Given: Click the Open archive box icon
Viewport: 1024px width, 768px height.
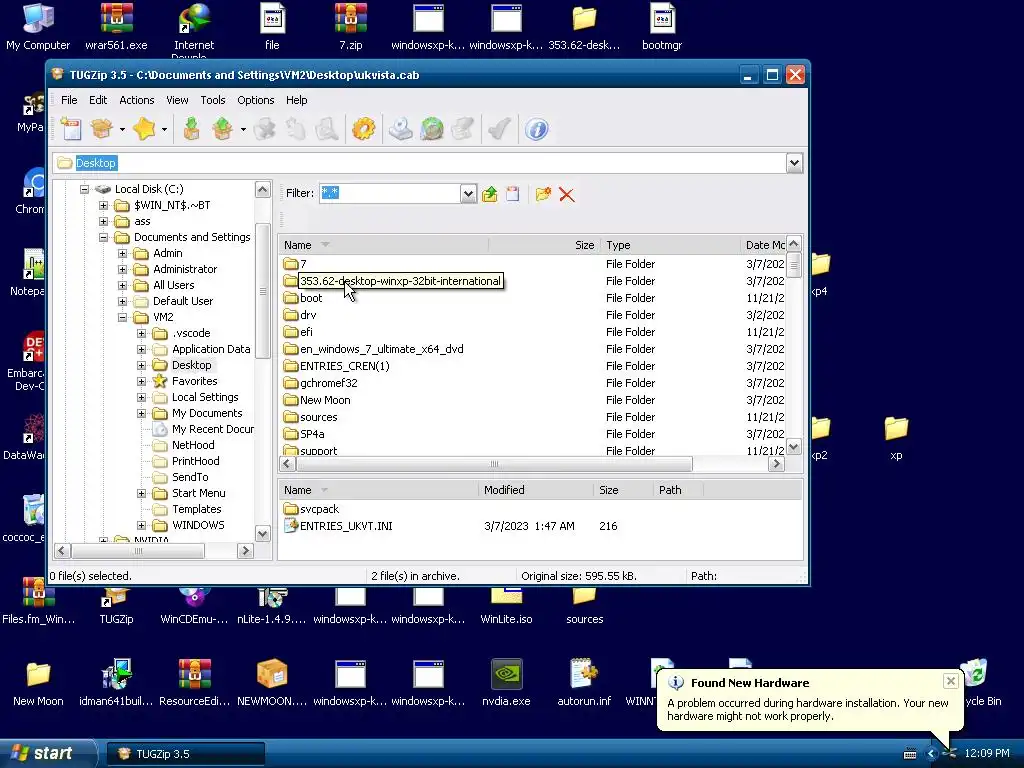Looking at the screenshot, I should coord(102,129).
